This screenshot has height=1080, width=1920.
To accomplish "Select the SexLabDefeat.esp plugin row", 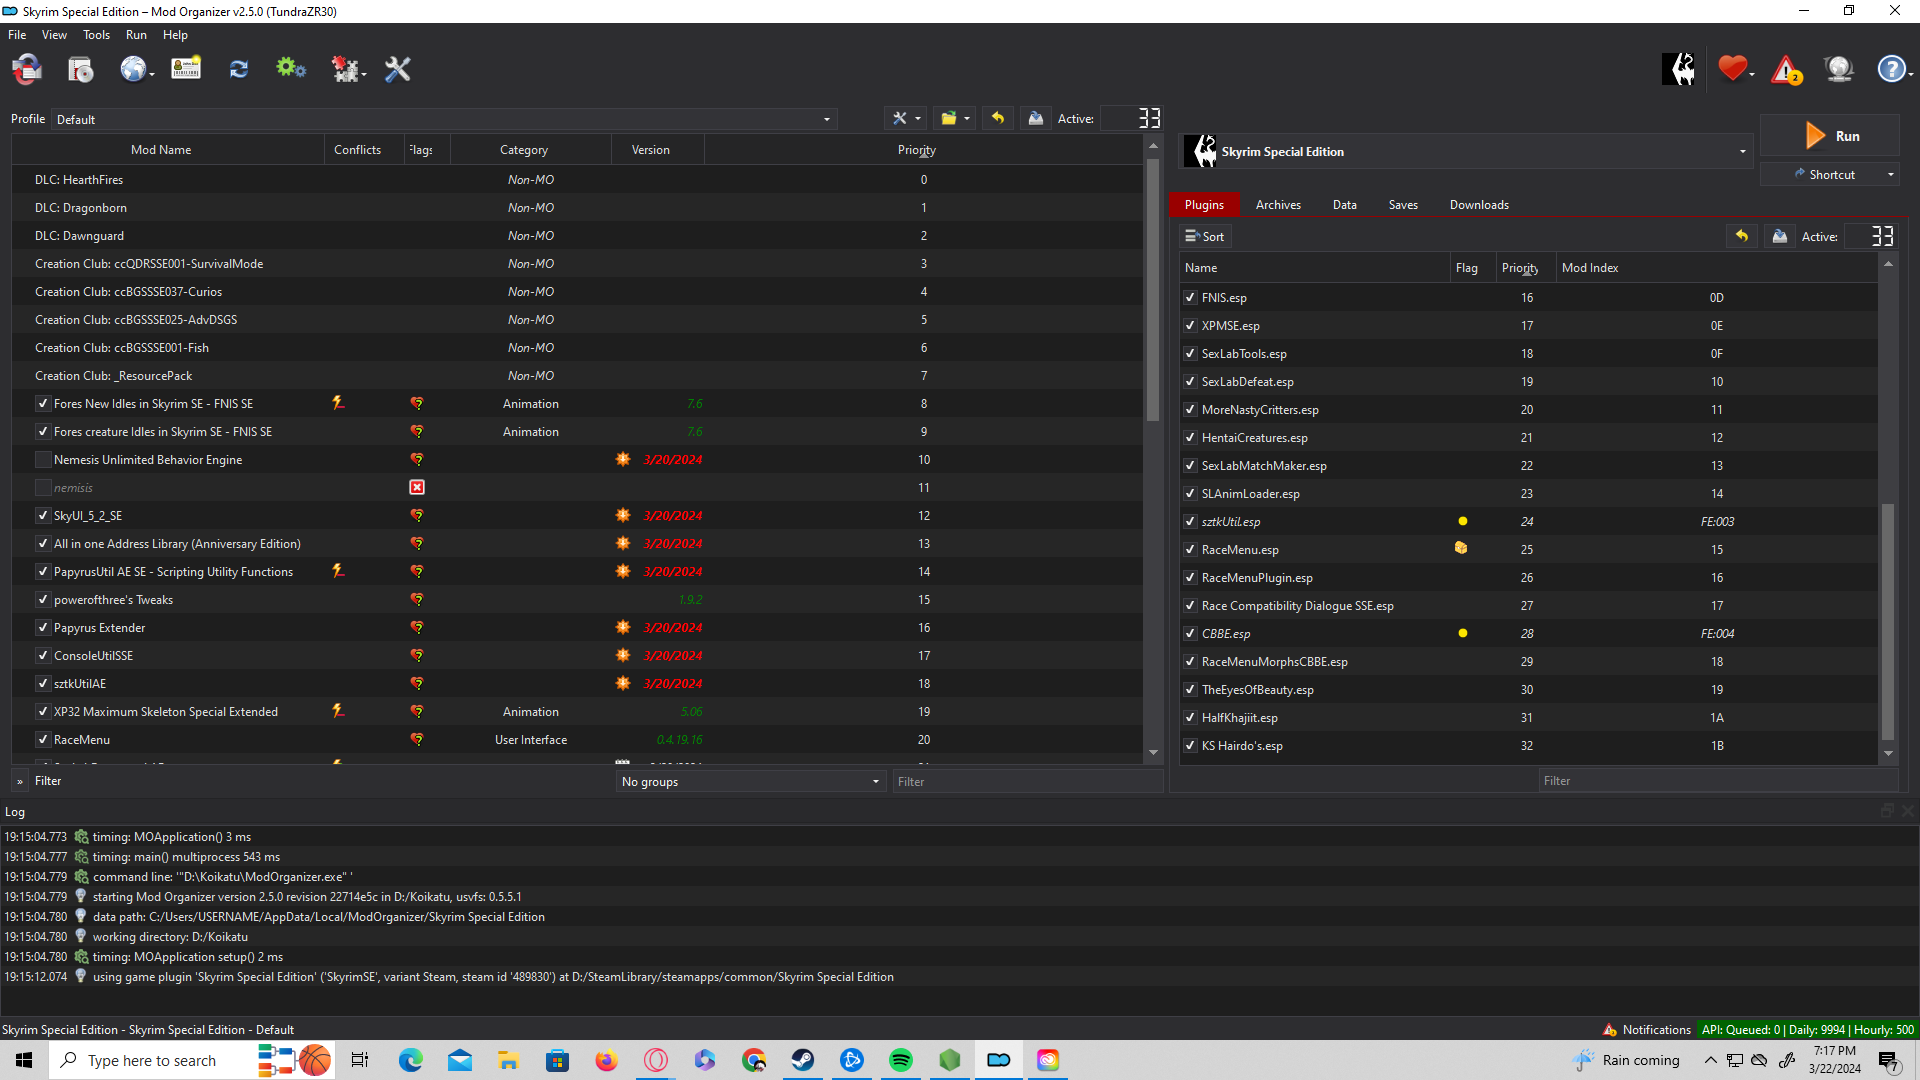I will click(1529, 381).
